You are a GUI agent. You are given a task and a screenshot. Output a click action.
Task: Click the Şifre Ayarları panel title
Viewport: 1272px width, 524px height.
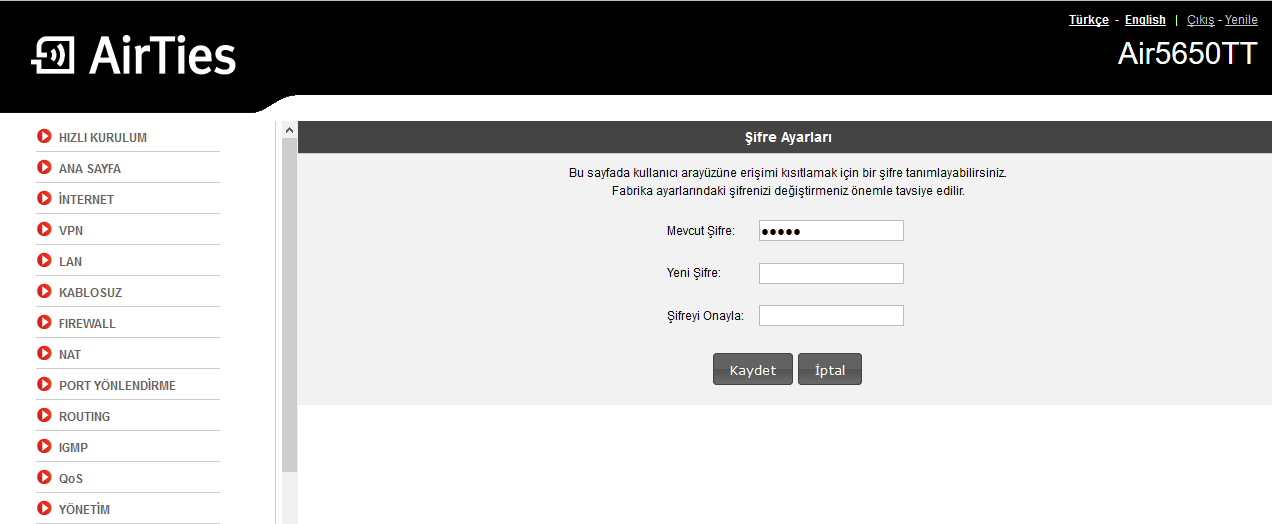point(789,137)
